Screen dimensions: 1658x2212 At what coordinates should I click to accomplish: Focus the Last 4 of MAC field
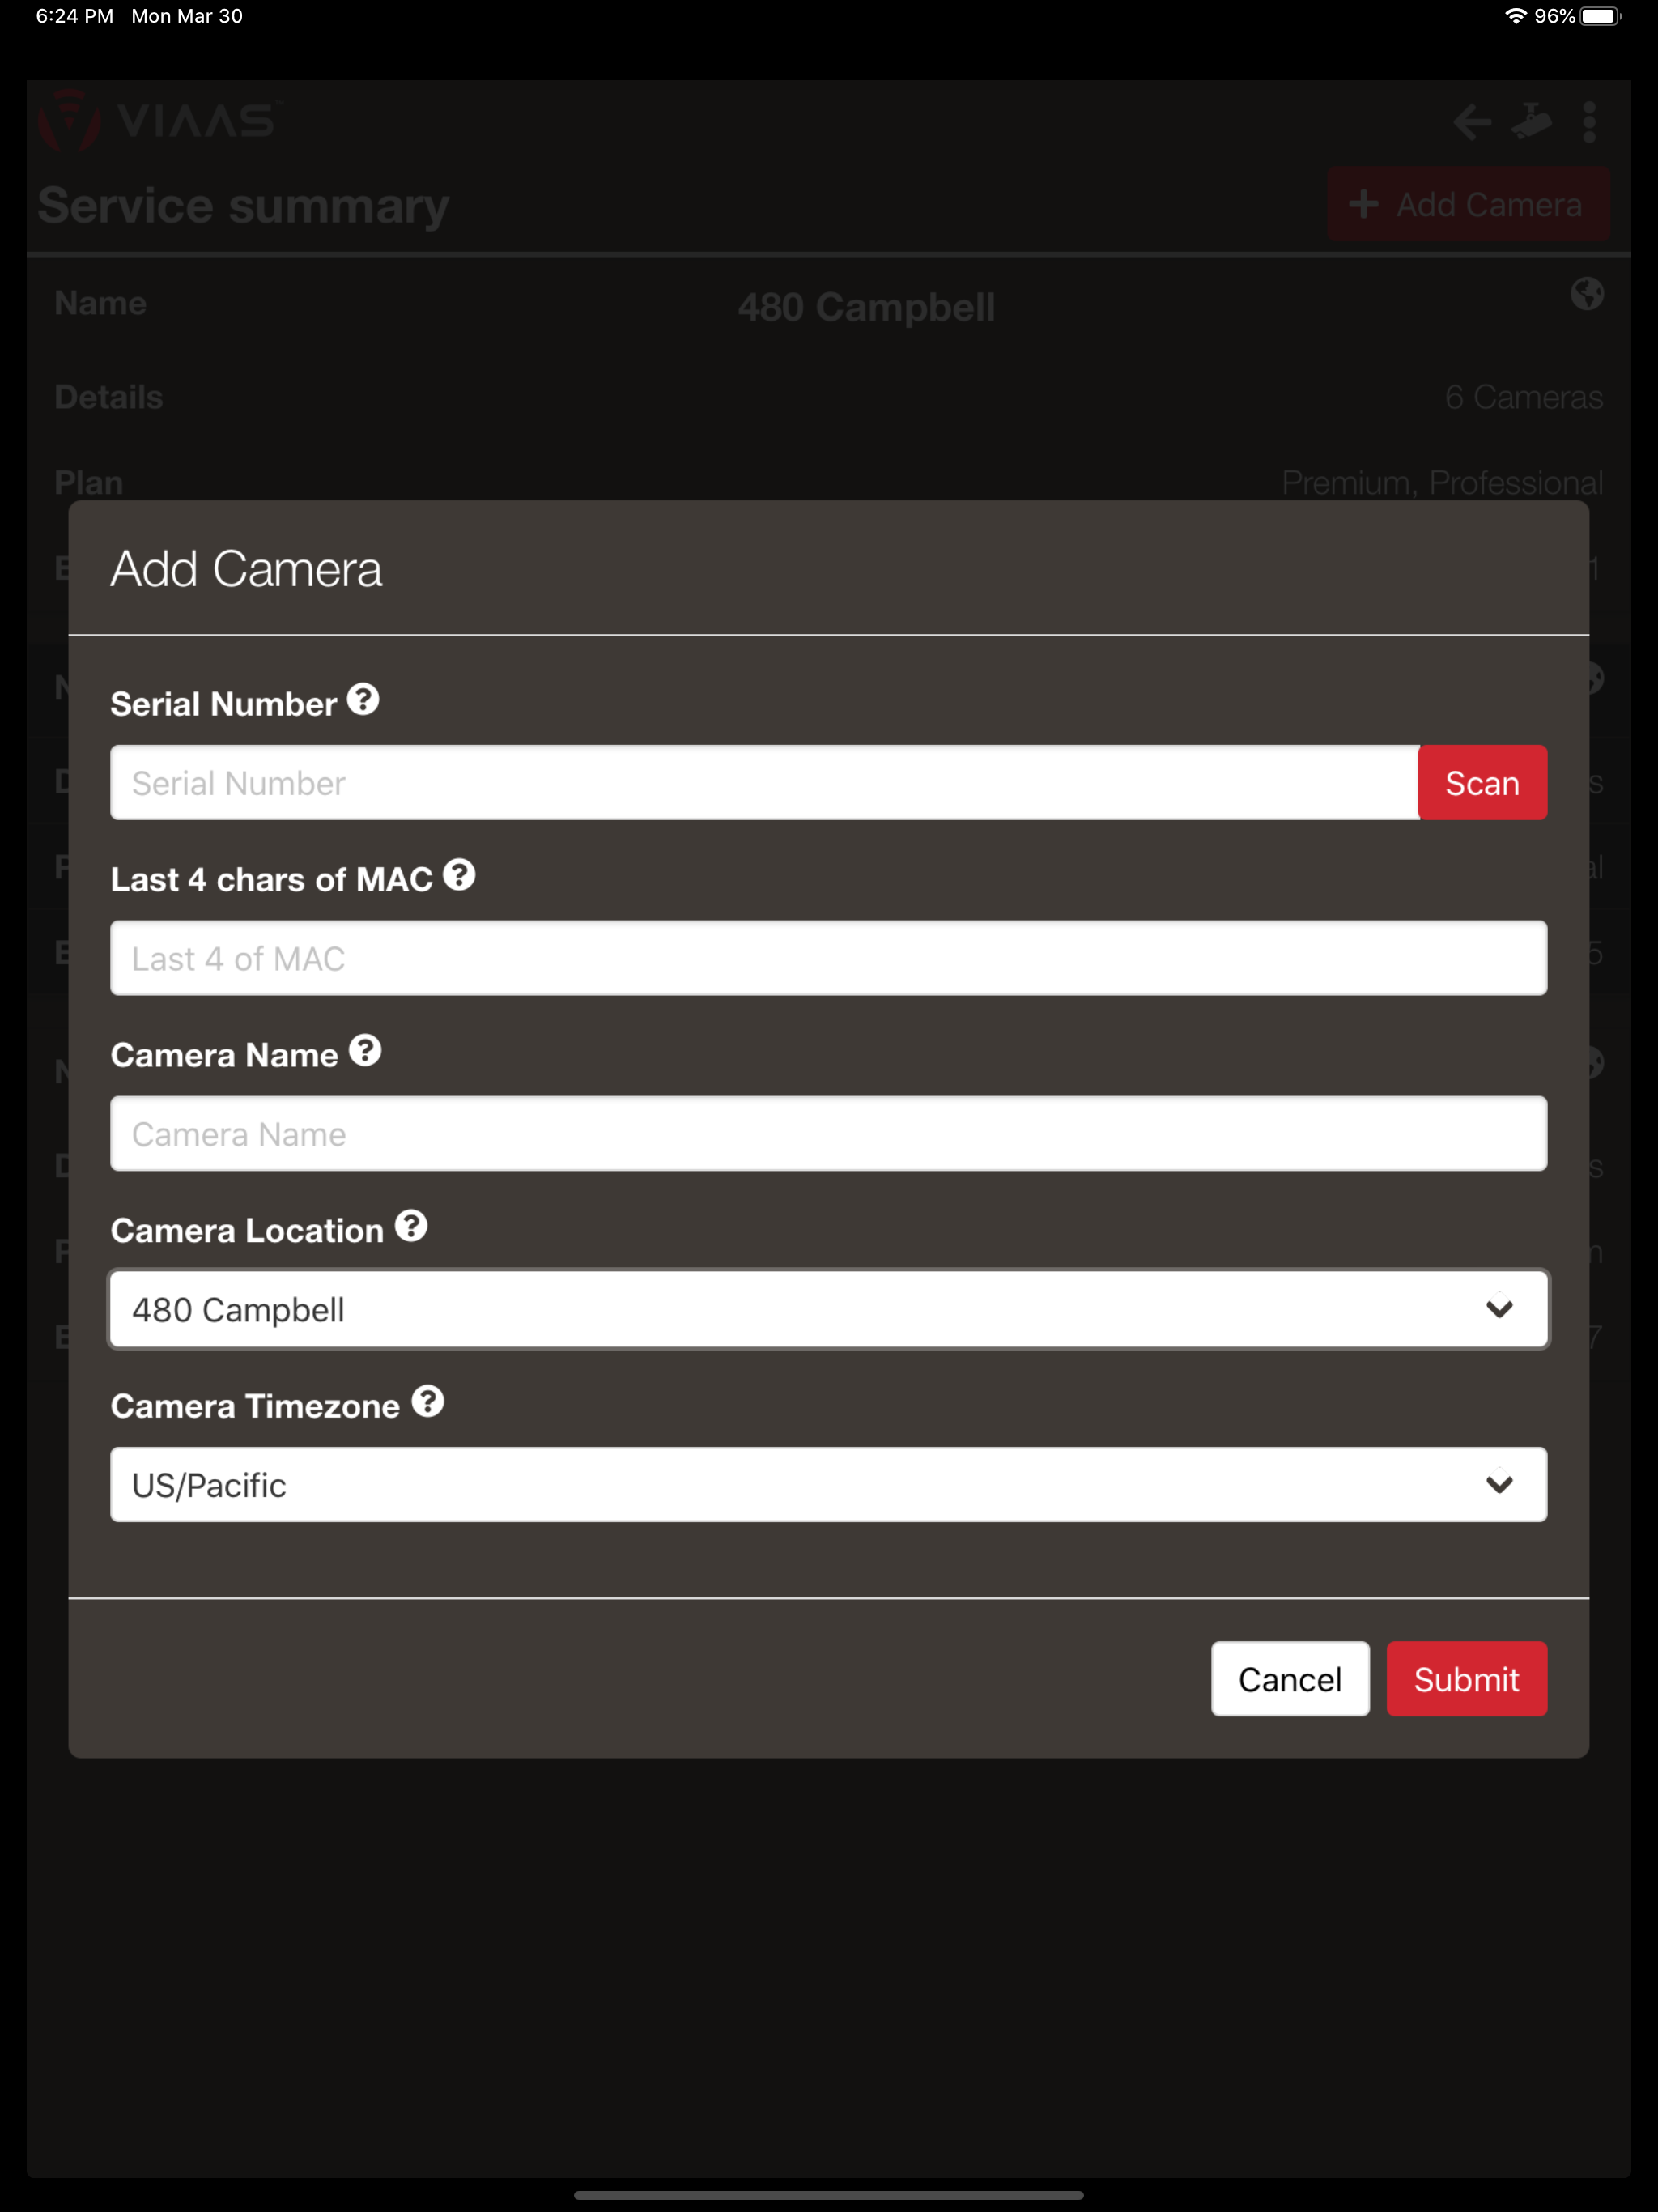pos(829,958)
